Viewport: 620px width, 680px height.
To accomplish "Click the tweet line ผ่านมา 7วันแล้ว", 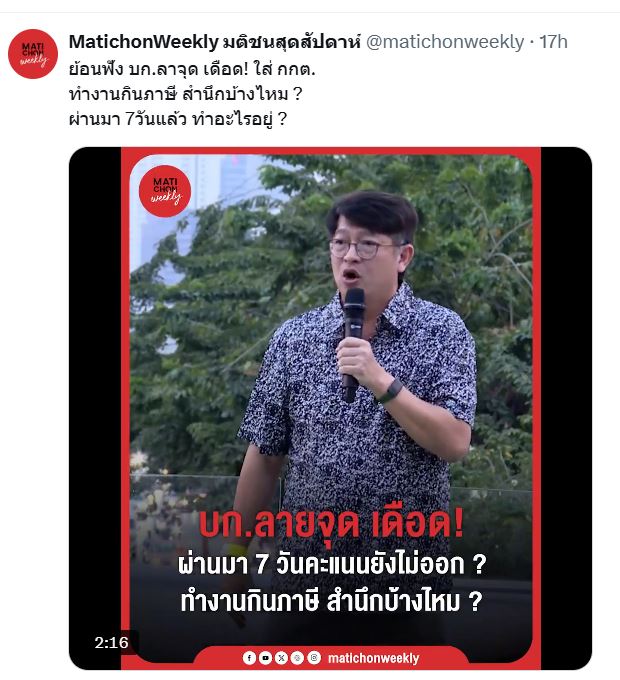I will pos(178,119).
